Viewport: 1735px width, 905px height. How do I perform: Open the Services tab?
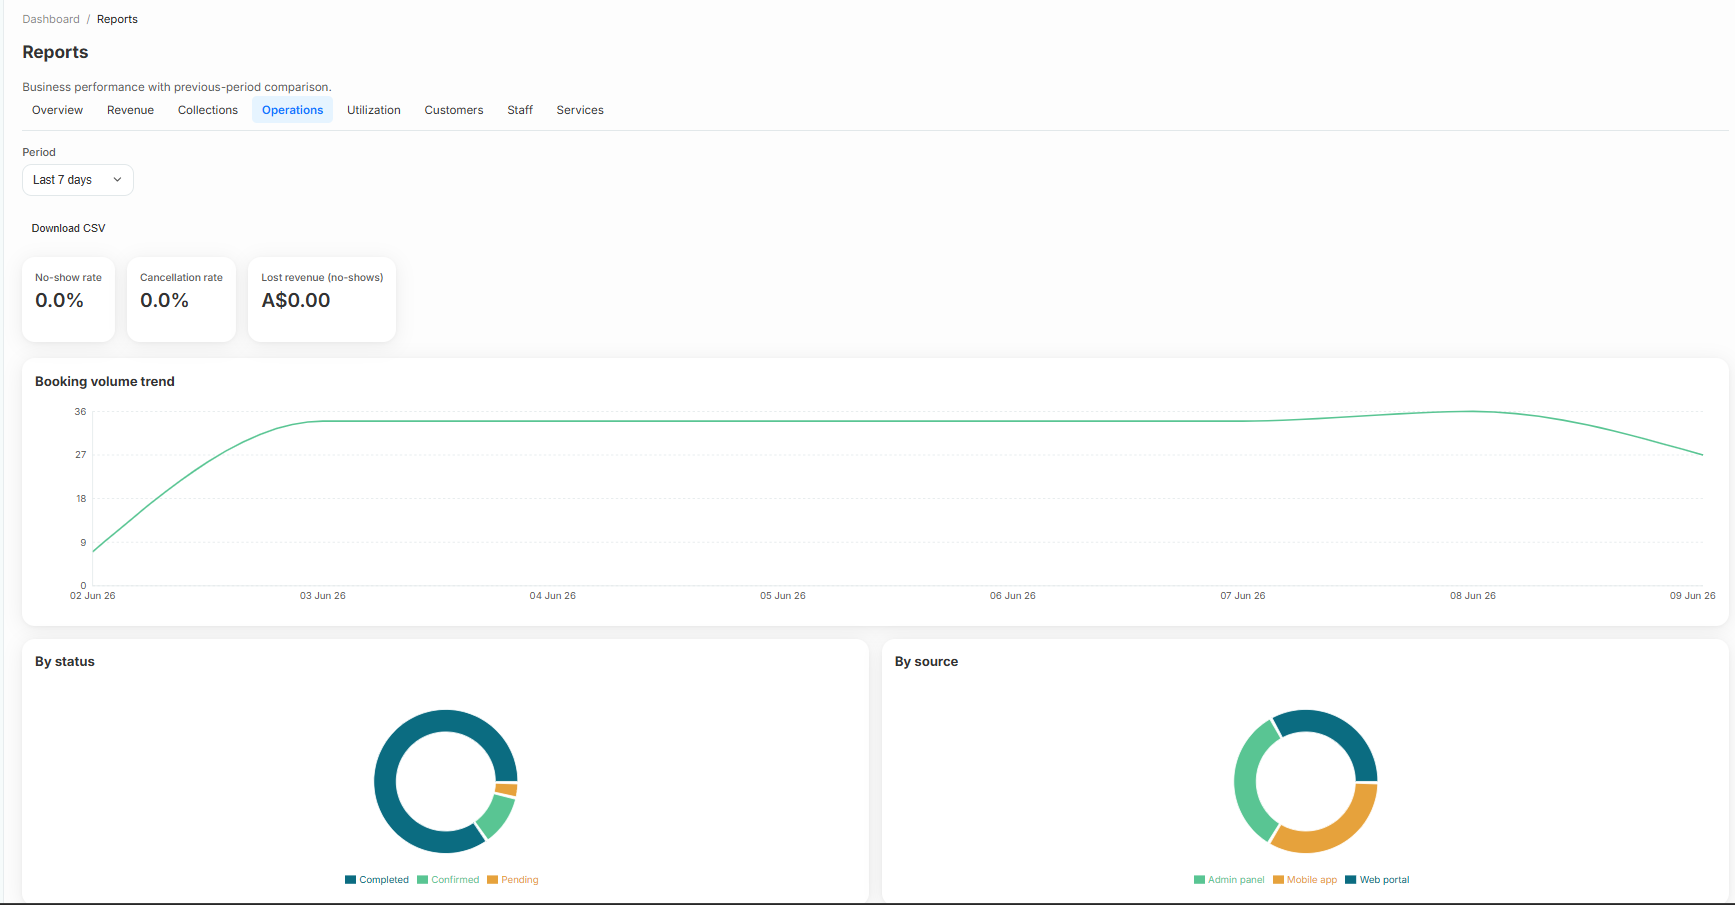(x=580, y=110)
